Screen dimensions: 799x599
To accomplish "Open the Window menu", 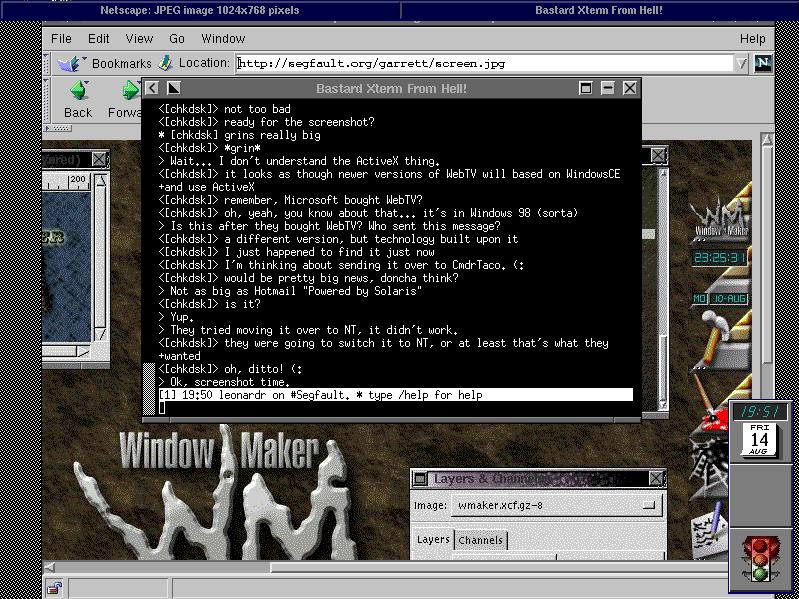I will [x=223, y=39].
